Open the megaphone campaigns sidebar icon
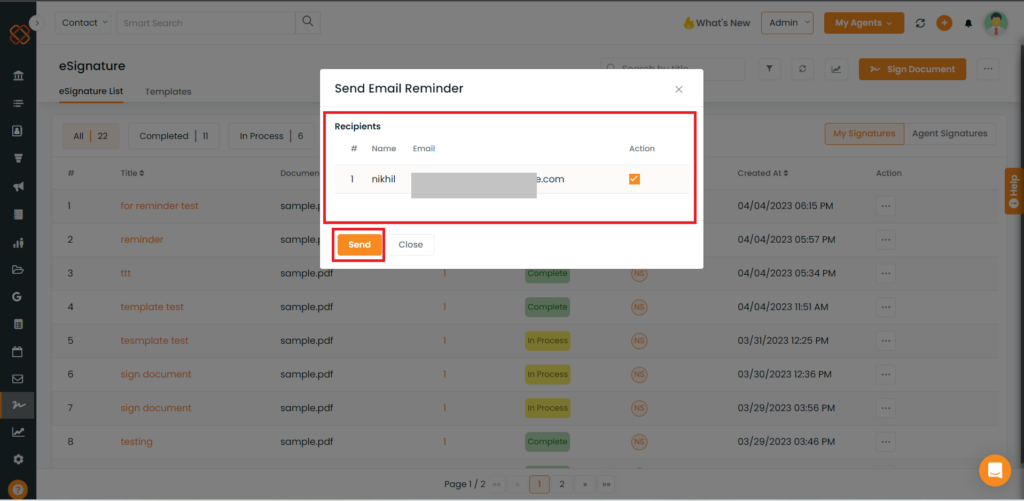Viewport: 1024px width, 501px height. coord(18,186)
